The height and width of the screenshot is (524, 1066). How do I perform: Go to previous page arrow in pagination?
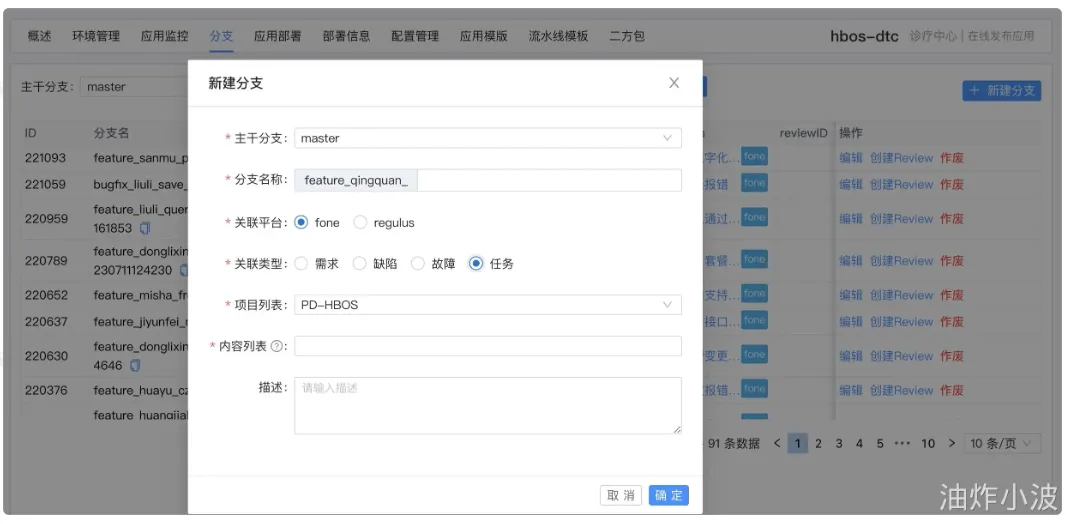pyautogui.click(x=777, y=444)
